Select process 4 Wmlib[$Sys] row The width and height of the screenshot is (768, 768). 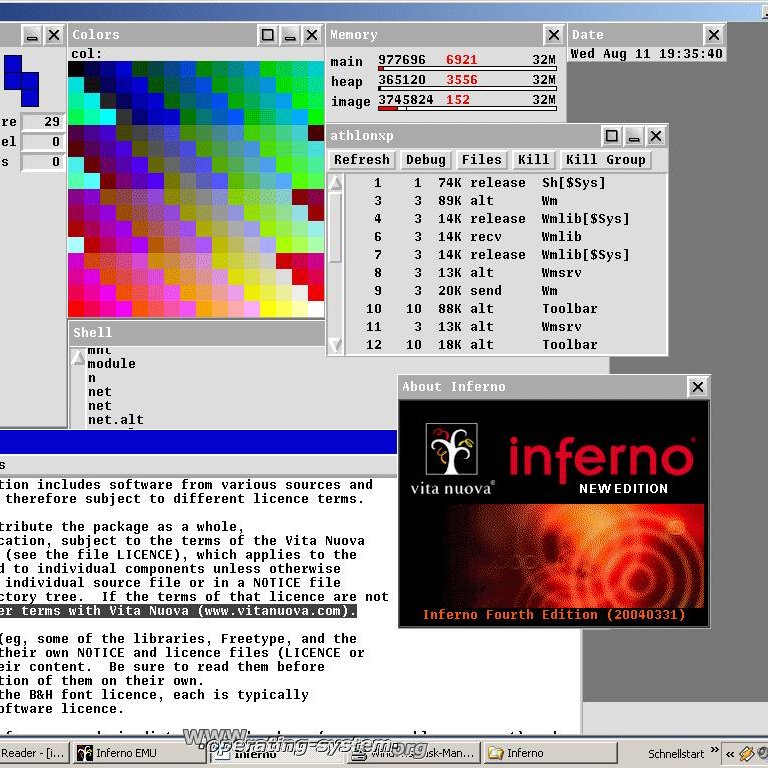point(505,219)
